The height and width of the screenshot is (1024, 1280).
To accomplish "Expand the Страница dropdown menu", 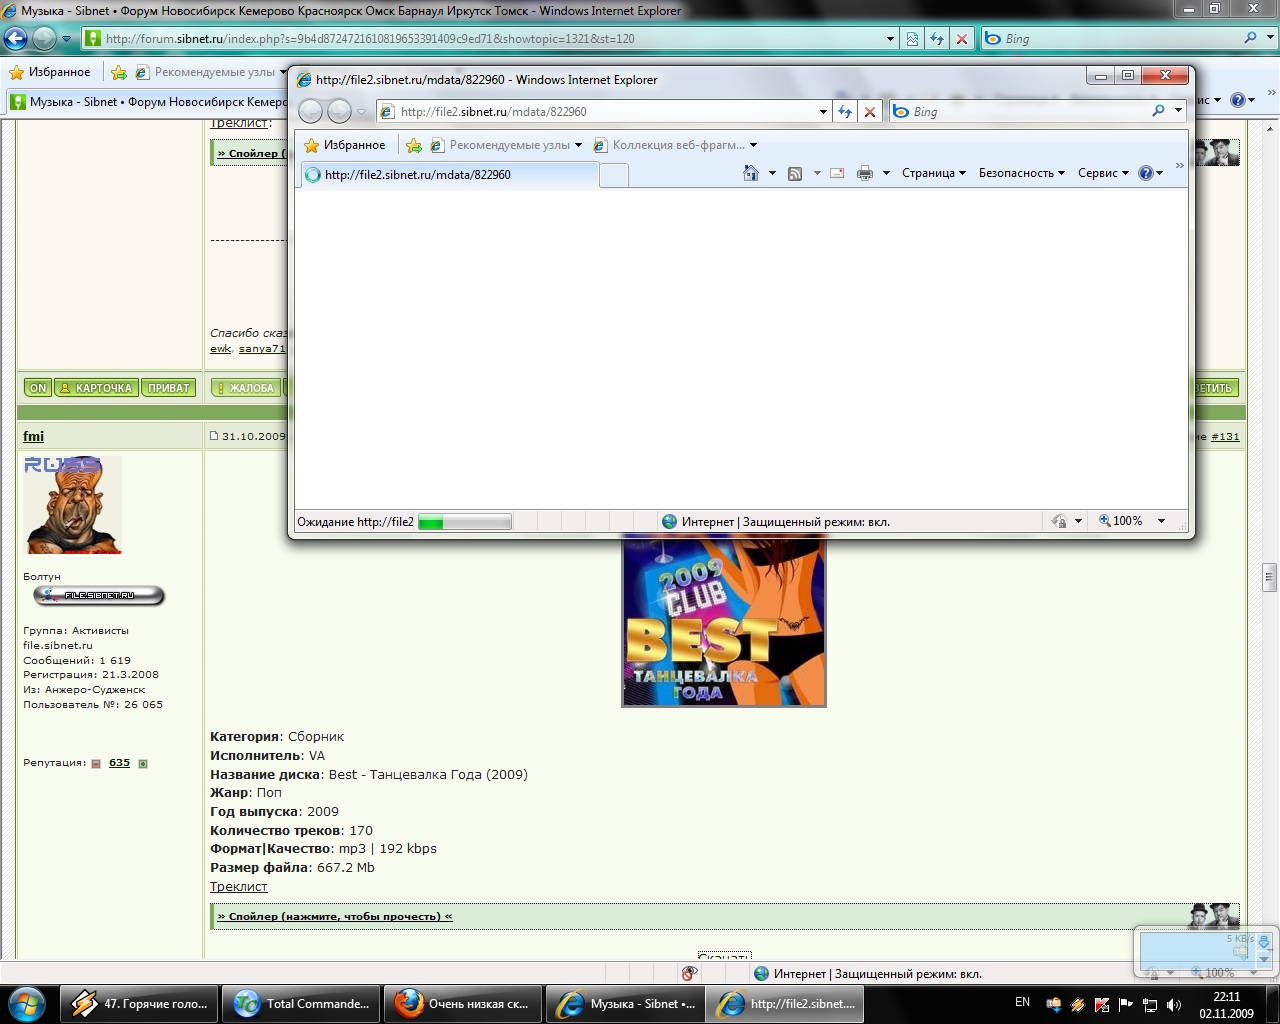I will (933, 173).
